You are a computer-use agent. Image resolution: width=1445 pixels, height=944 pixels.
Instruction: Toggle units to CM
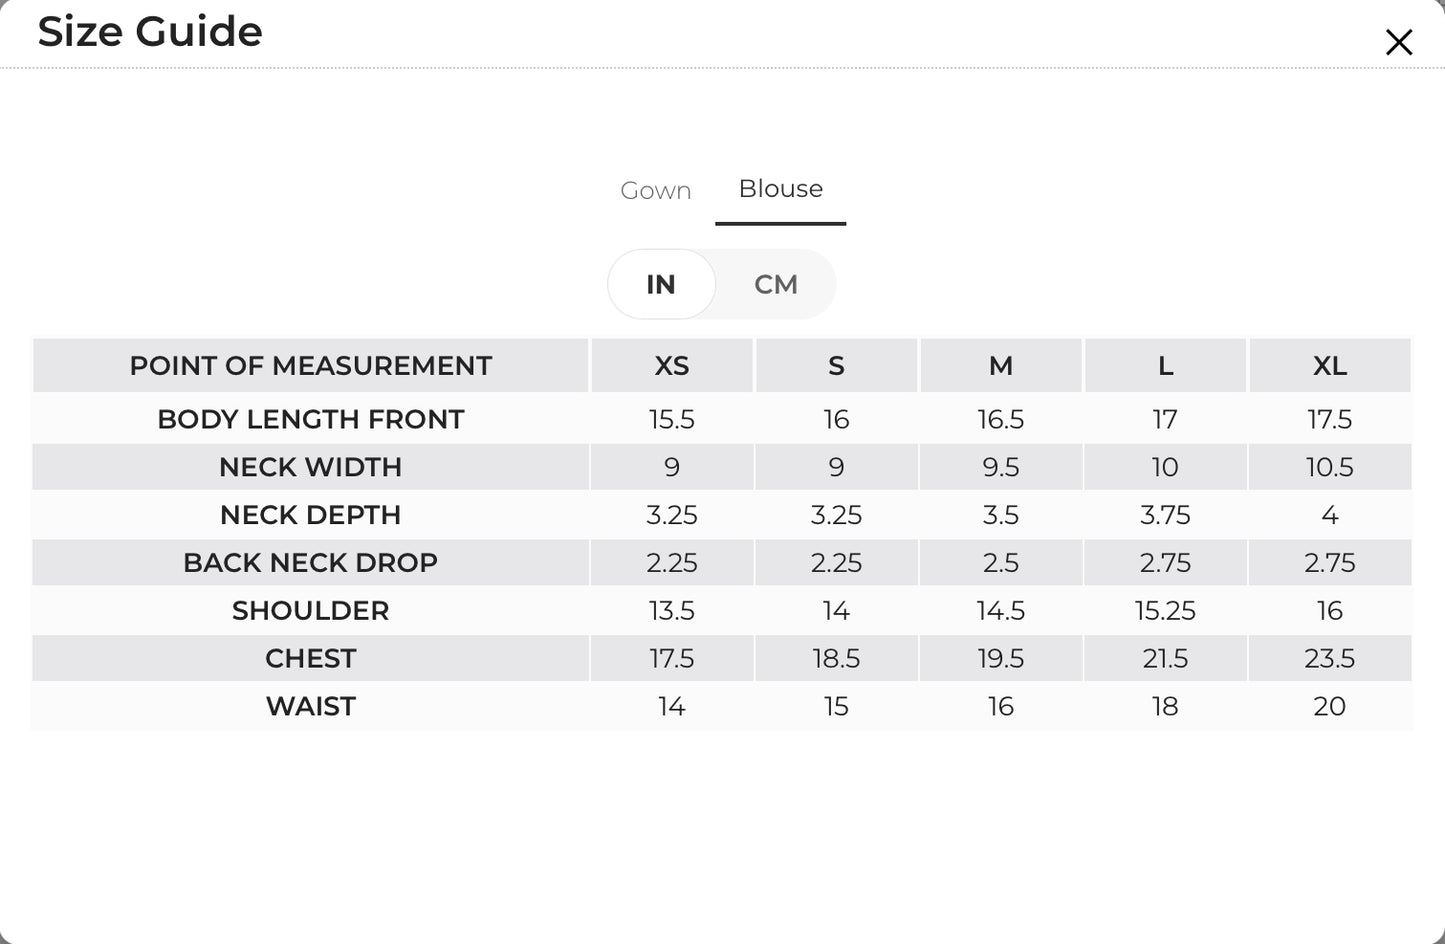point(776,284)
